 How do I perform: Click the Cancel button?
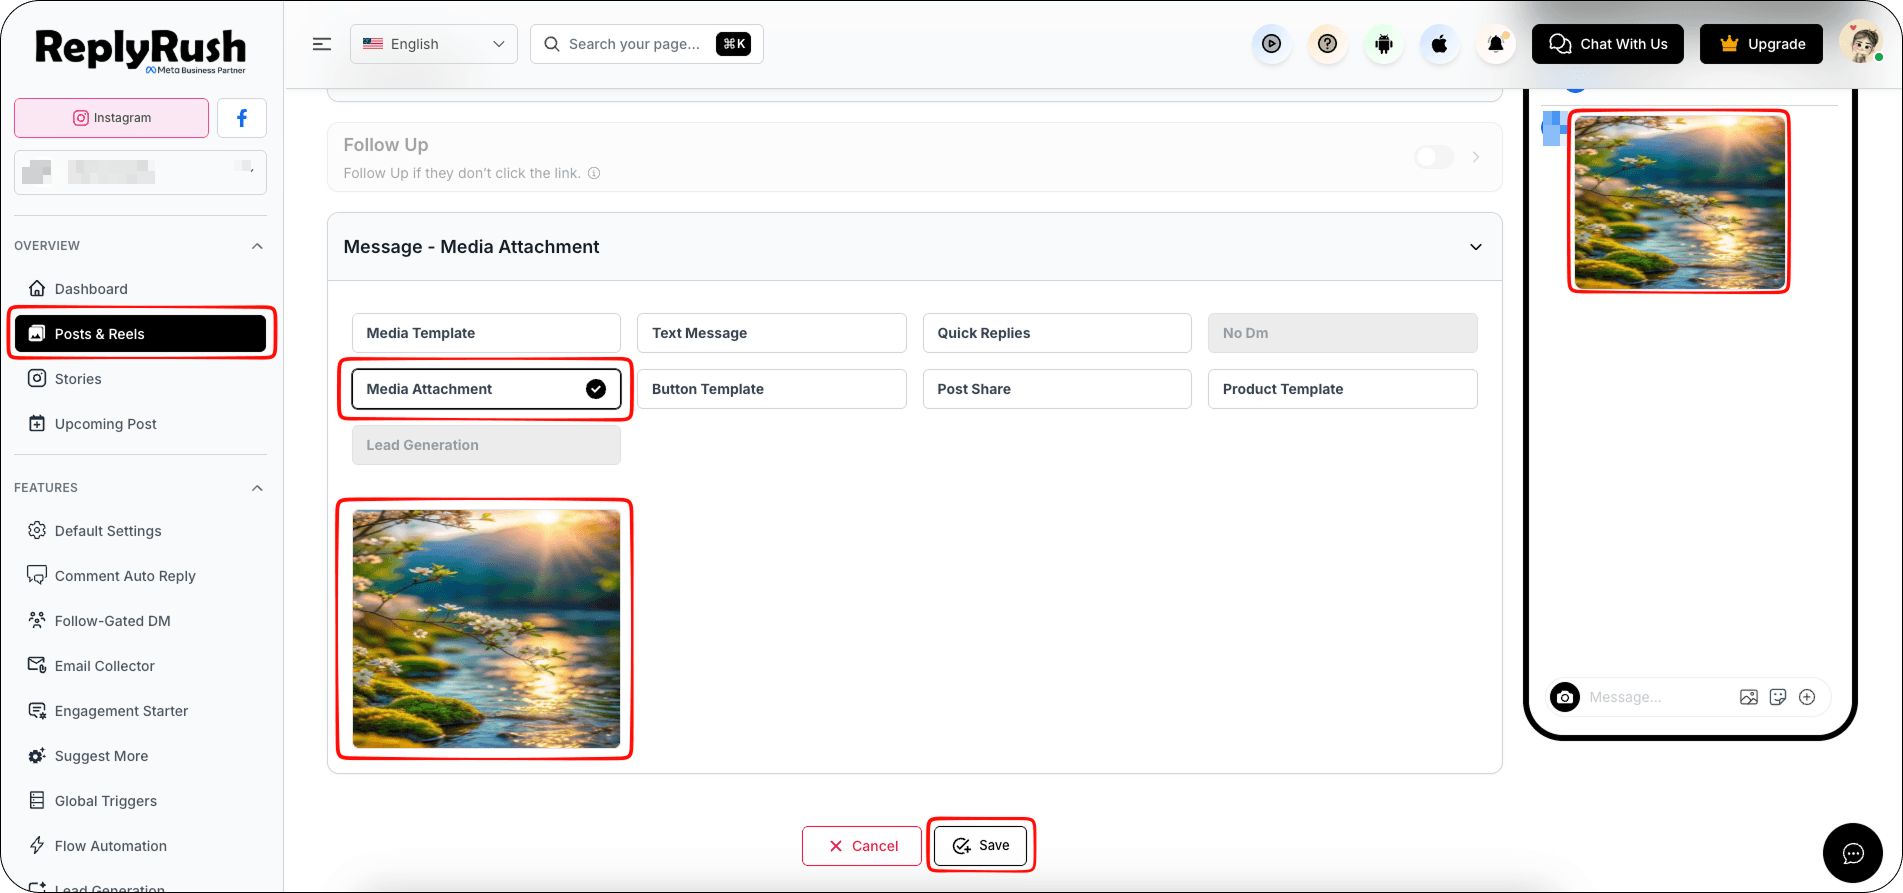[862, 846]
